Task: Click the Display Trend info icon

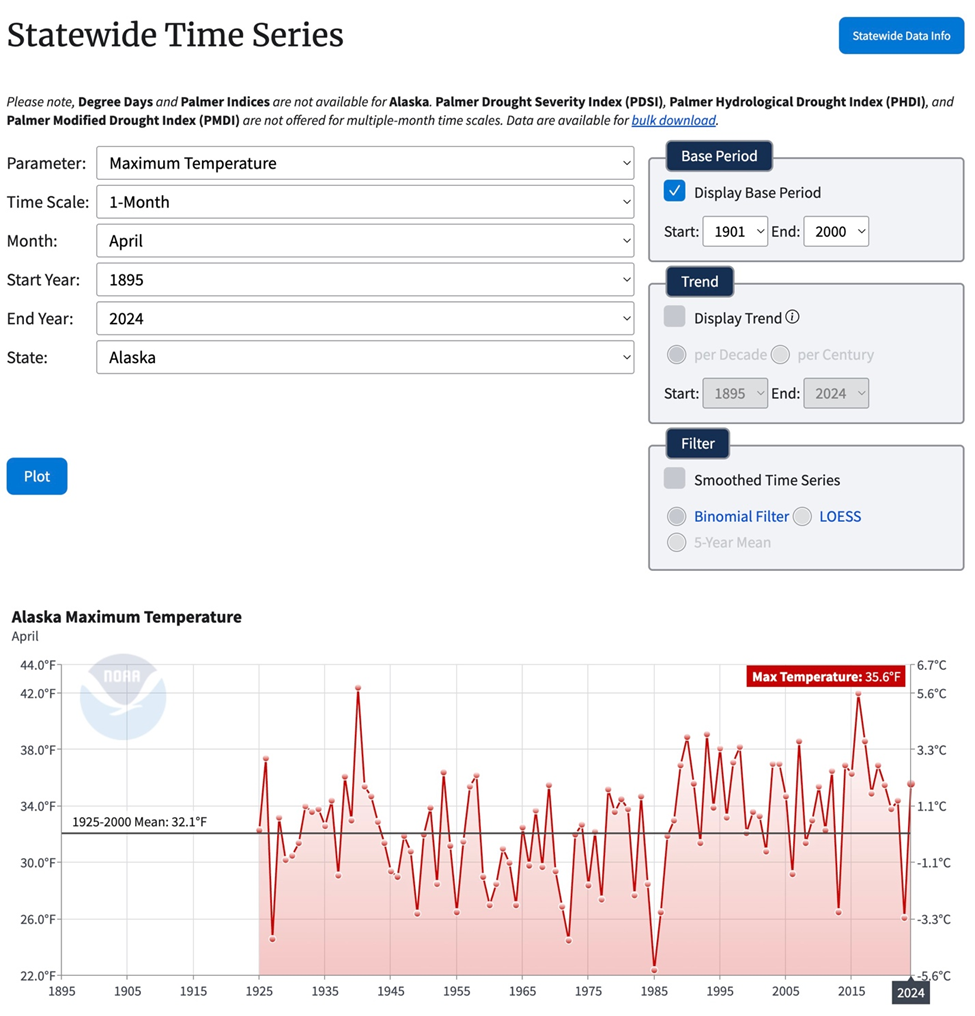Action: click(792, 317)
